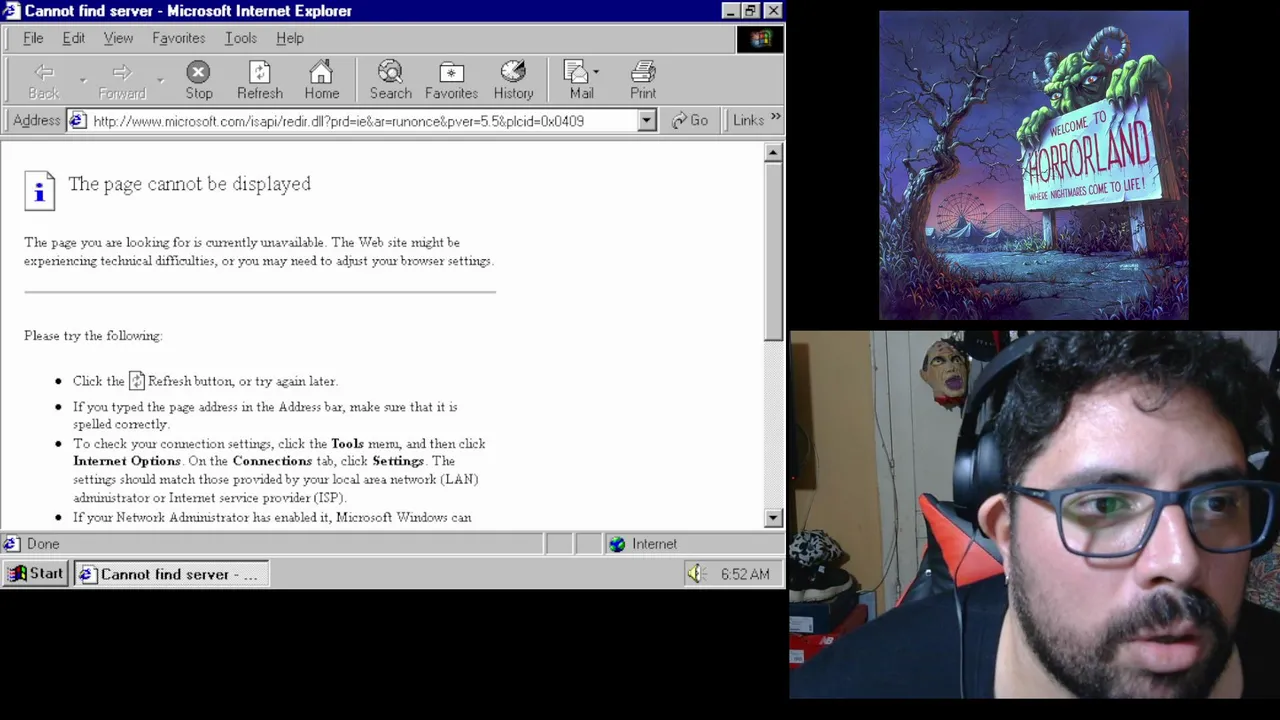Open the Favorites menu
This screenshot has height=720, width=1280.
[x=178, y=38]
